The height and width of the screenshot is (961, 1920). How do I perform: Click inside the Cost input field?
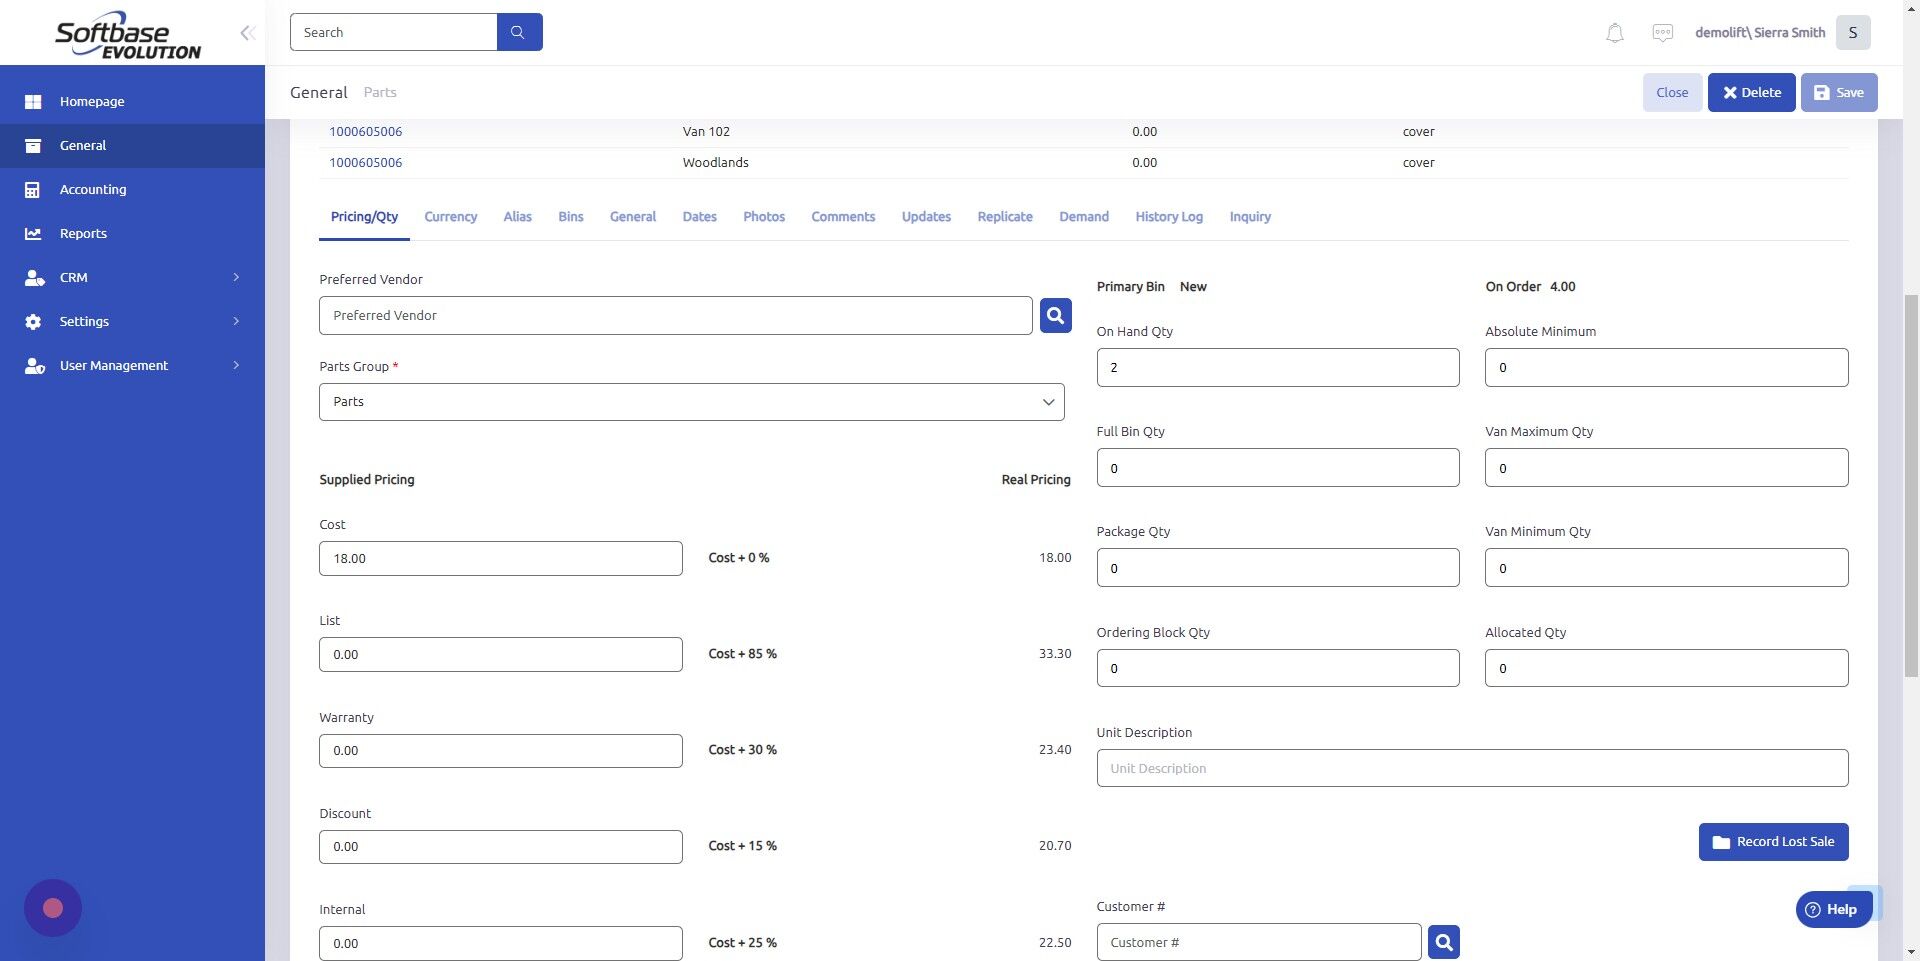tap(500, 558)
